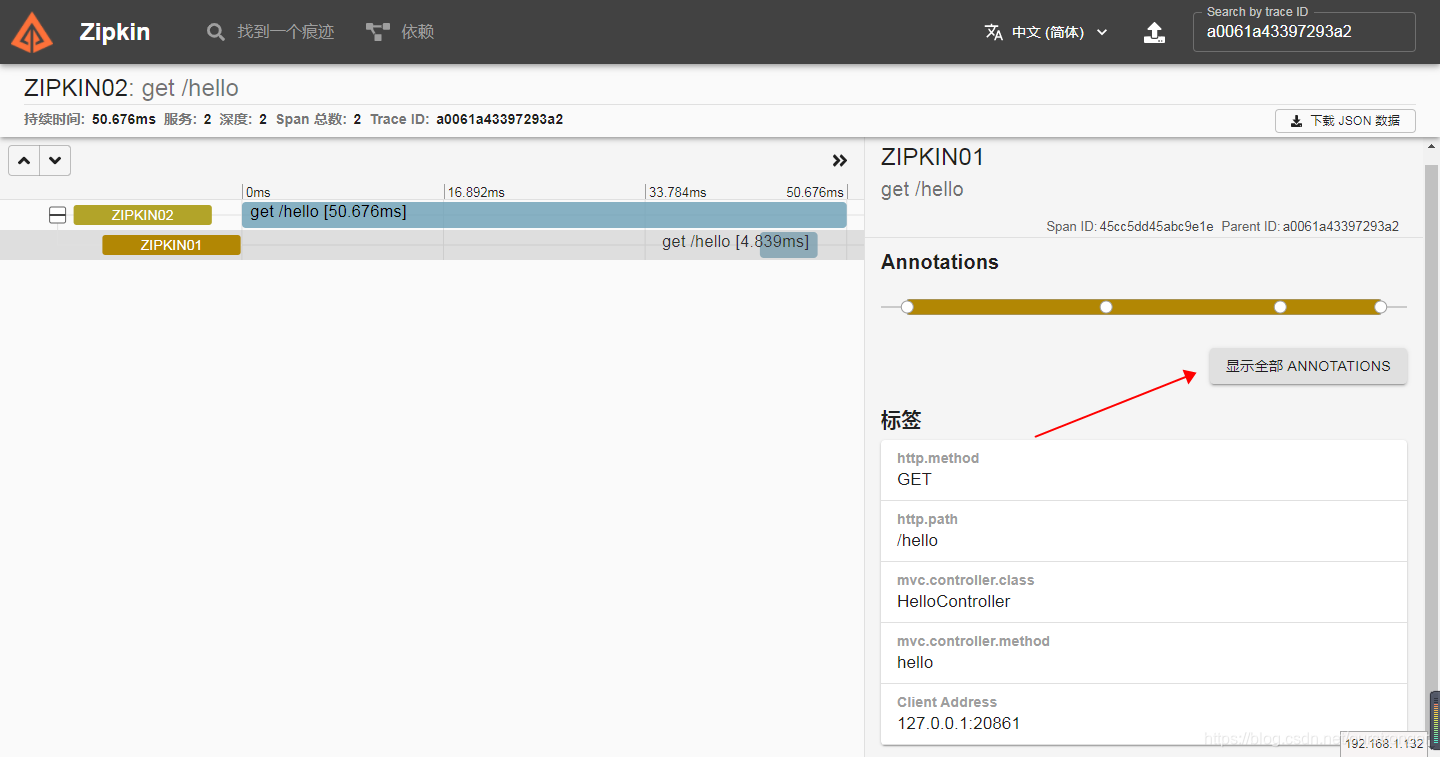Click the last annotation dot on timeline
Screen dimensions: 1440x757
coord(1381,307)
